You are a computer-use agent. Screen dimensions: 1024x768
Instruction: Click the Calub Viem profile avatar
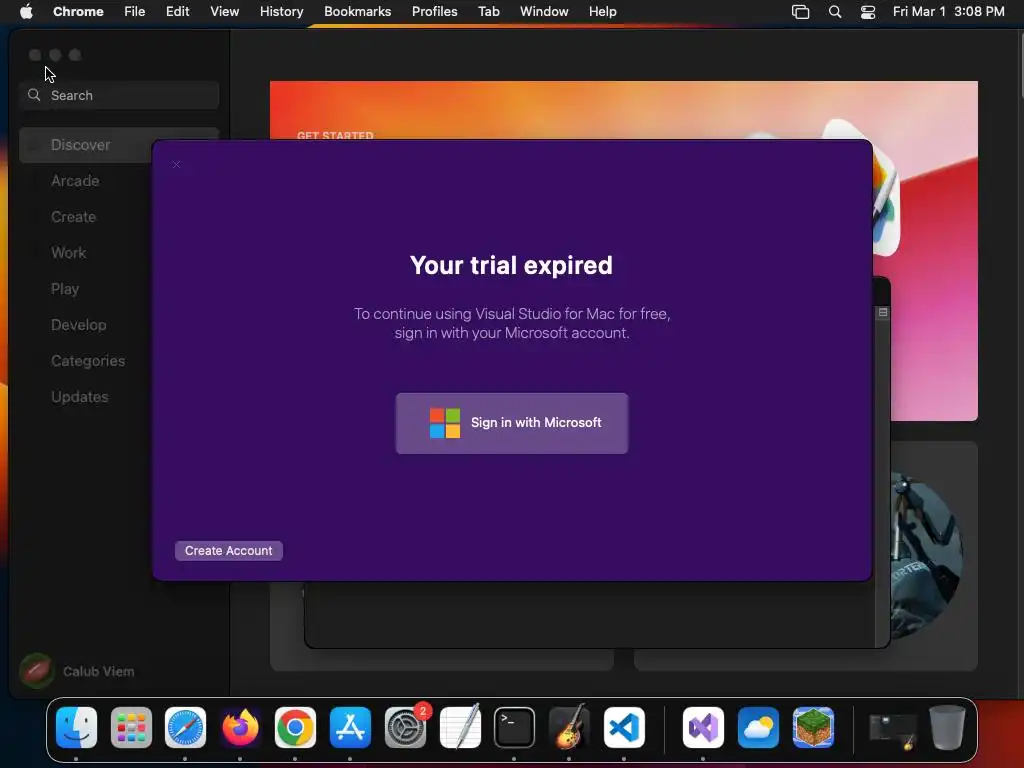coord(37,671)
